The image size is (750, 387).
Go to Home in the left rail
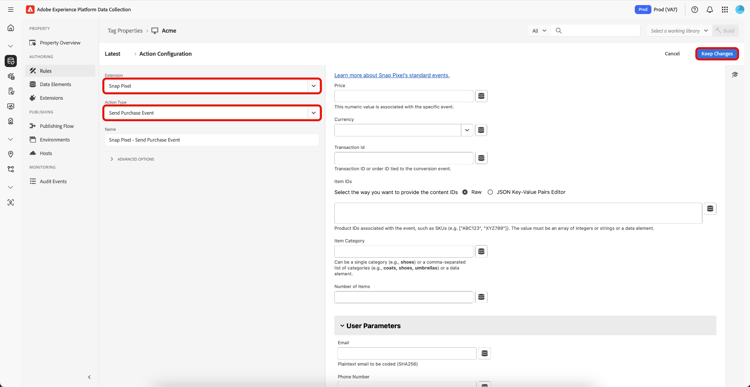click(11, 28)
